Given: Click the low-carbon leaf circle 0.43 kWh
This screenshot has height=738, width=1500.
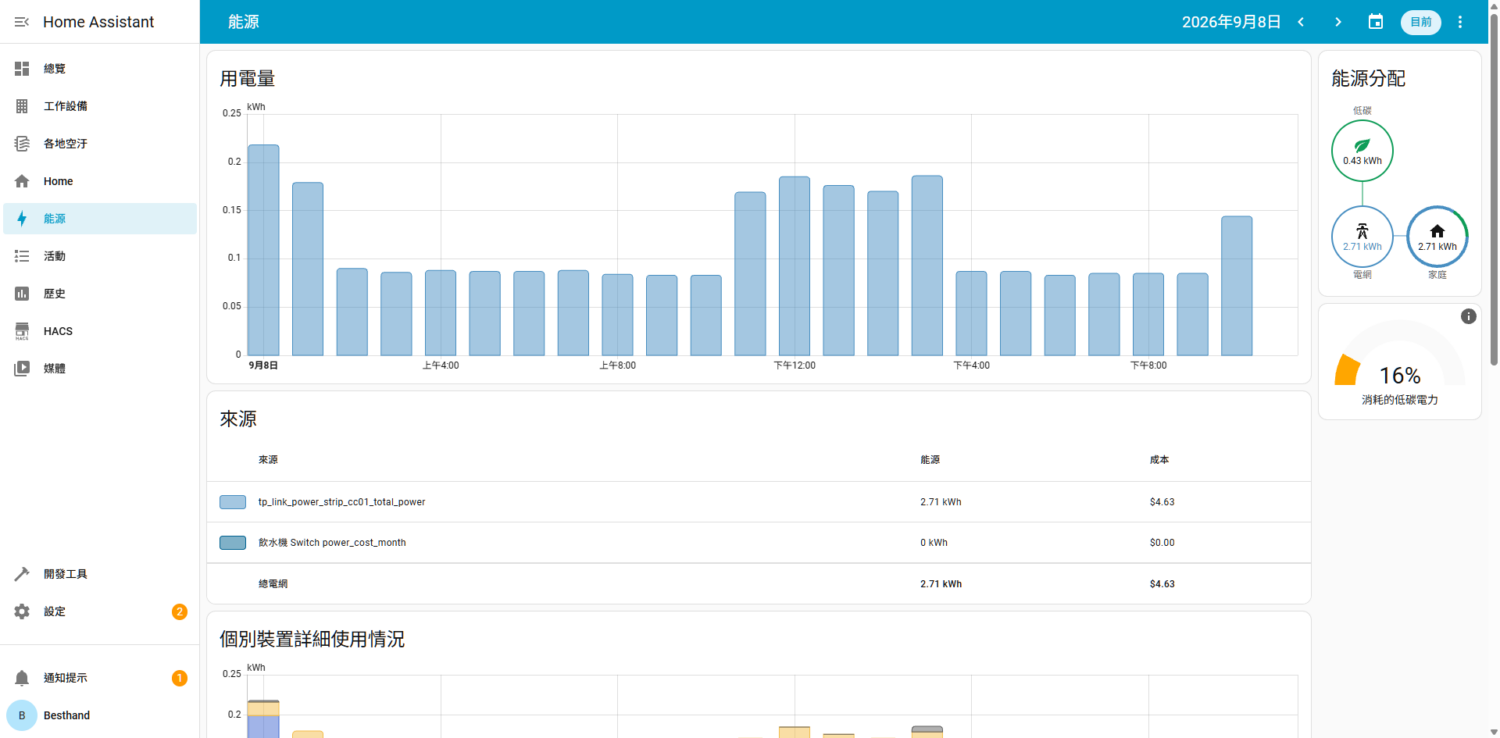Looking at the screenshot, I should (x=1362, y=151).
